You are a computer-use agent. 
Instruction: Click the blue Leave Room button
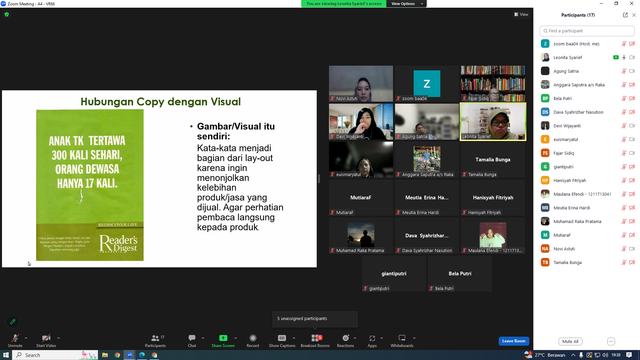tap(513, 341)
